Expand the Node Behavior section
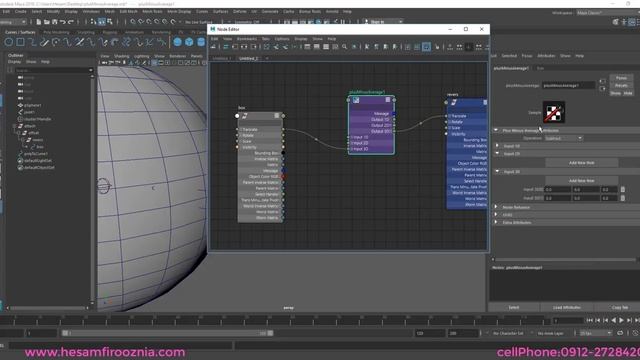 tap(496, 207)
